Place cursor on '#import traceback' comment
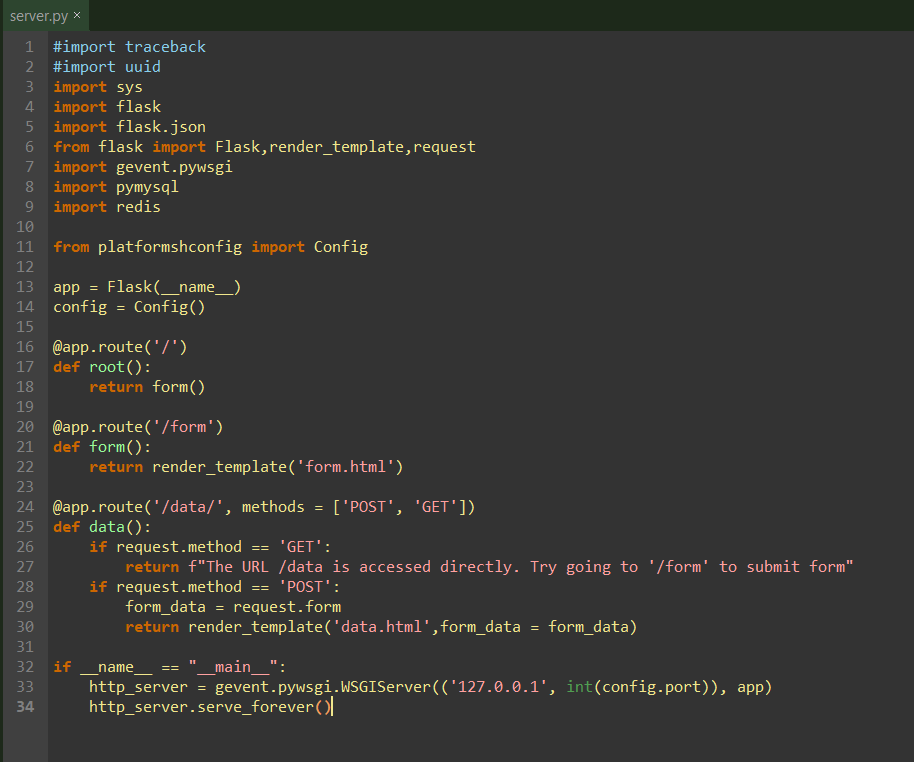 (129, 47)
